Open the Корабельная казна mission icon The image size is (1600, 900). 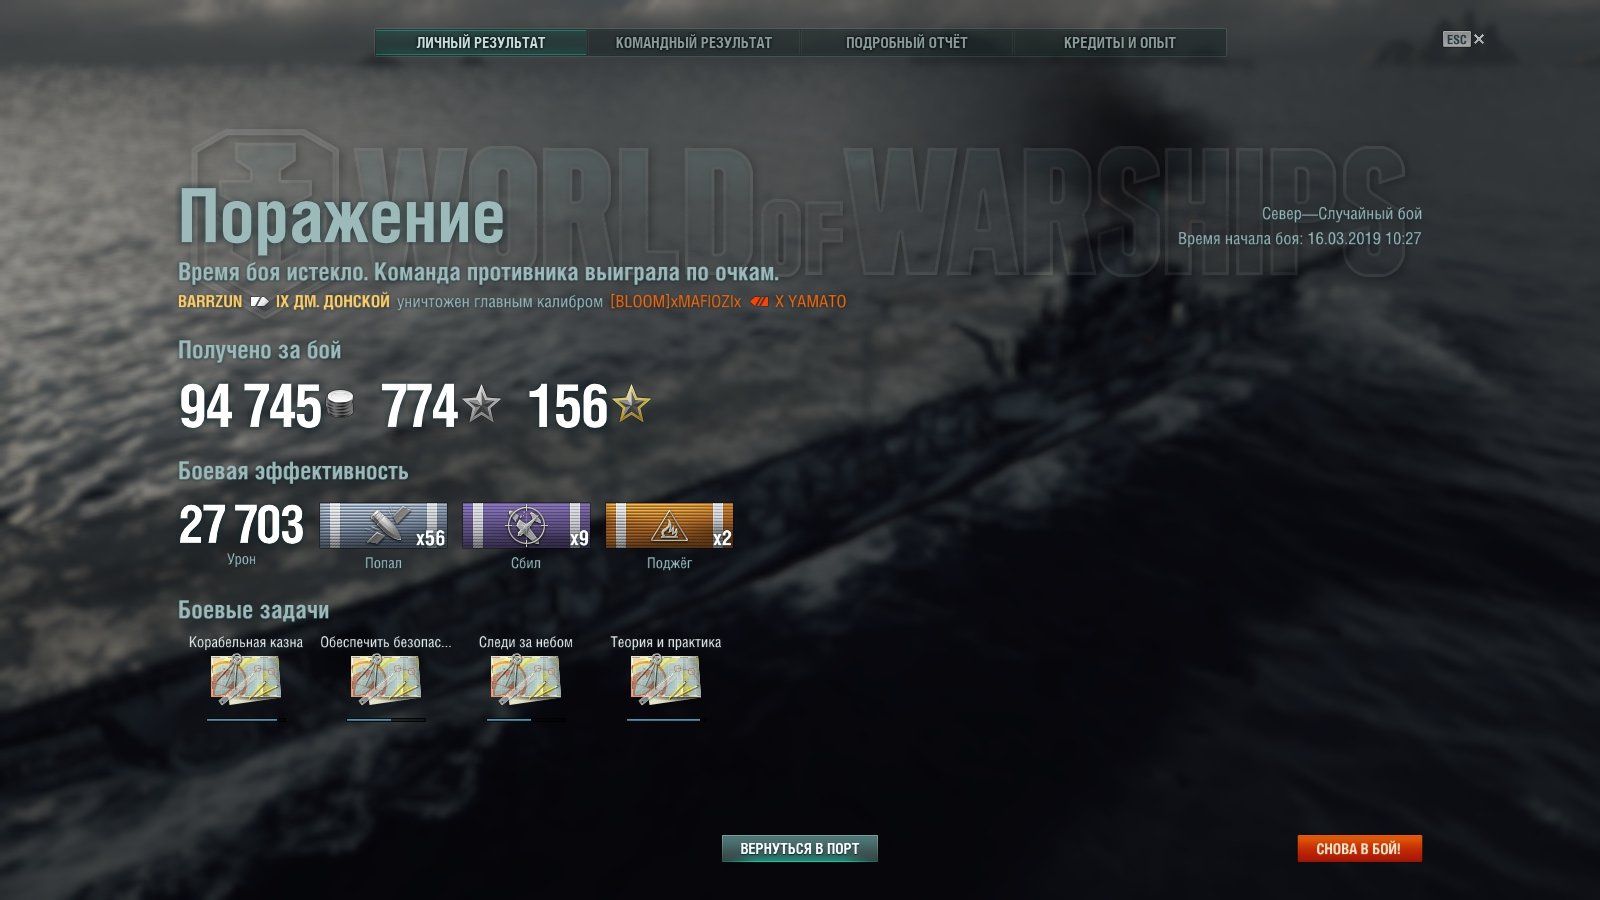tap(245, 680)
